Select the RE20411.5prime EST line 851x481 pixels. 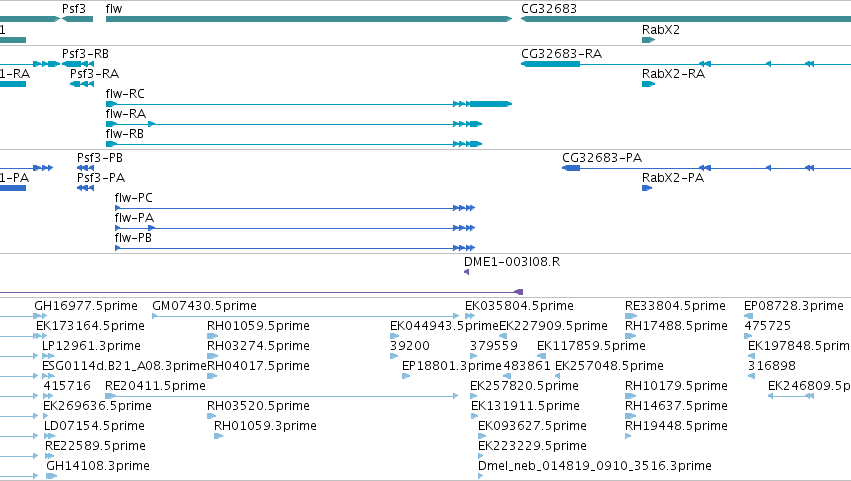(x=282, y=396)
